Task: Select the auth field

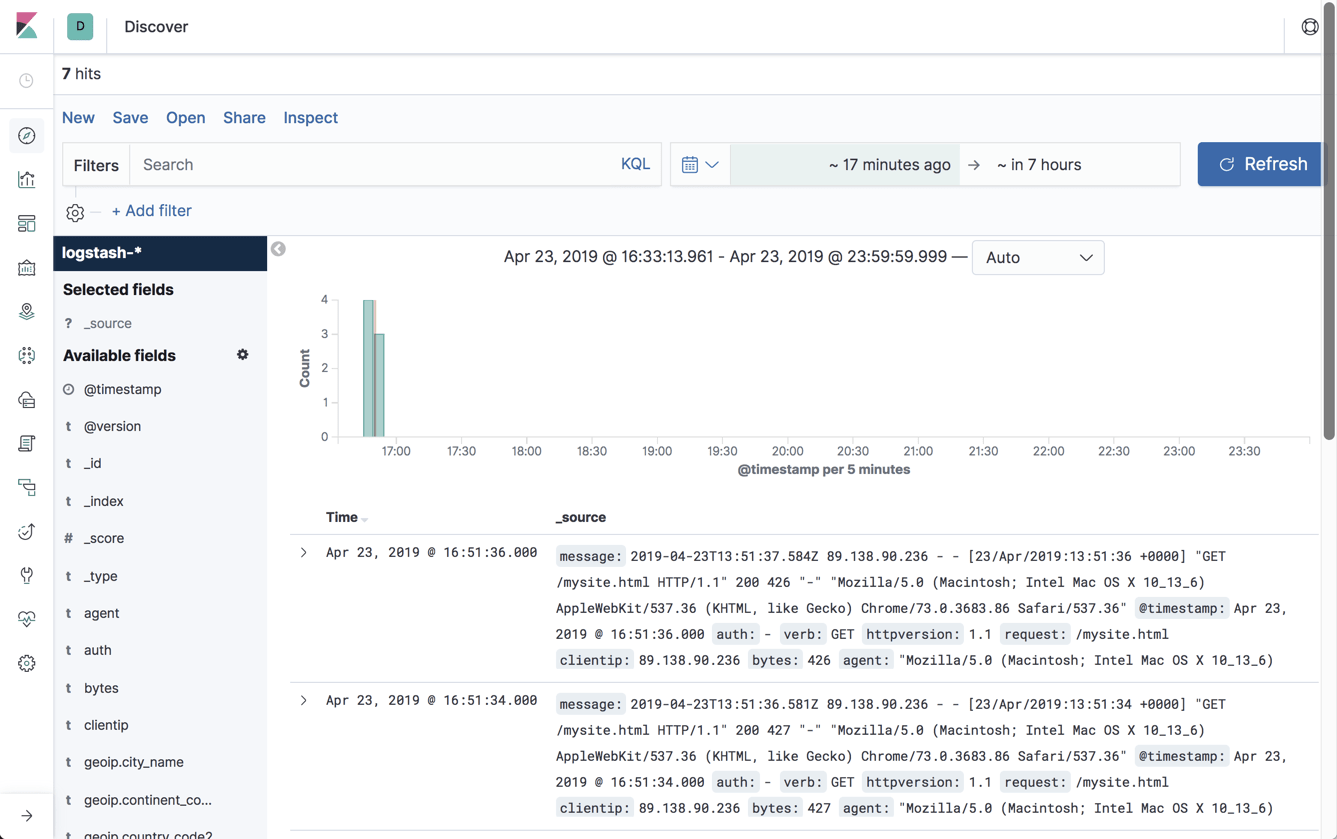Action: tap(97, 651)
